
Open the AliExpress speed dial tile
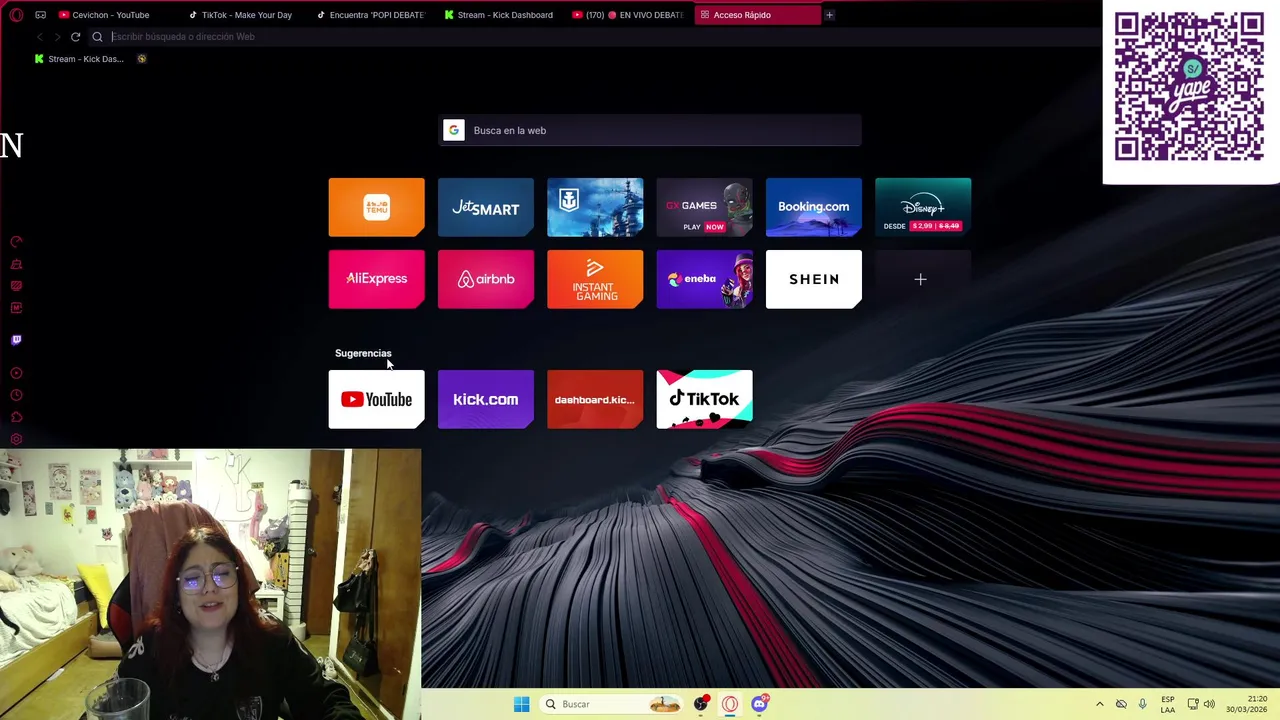click(376, 279)
